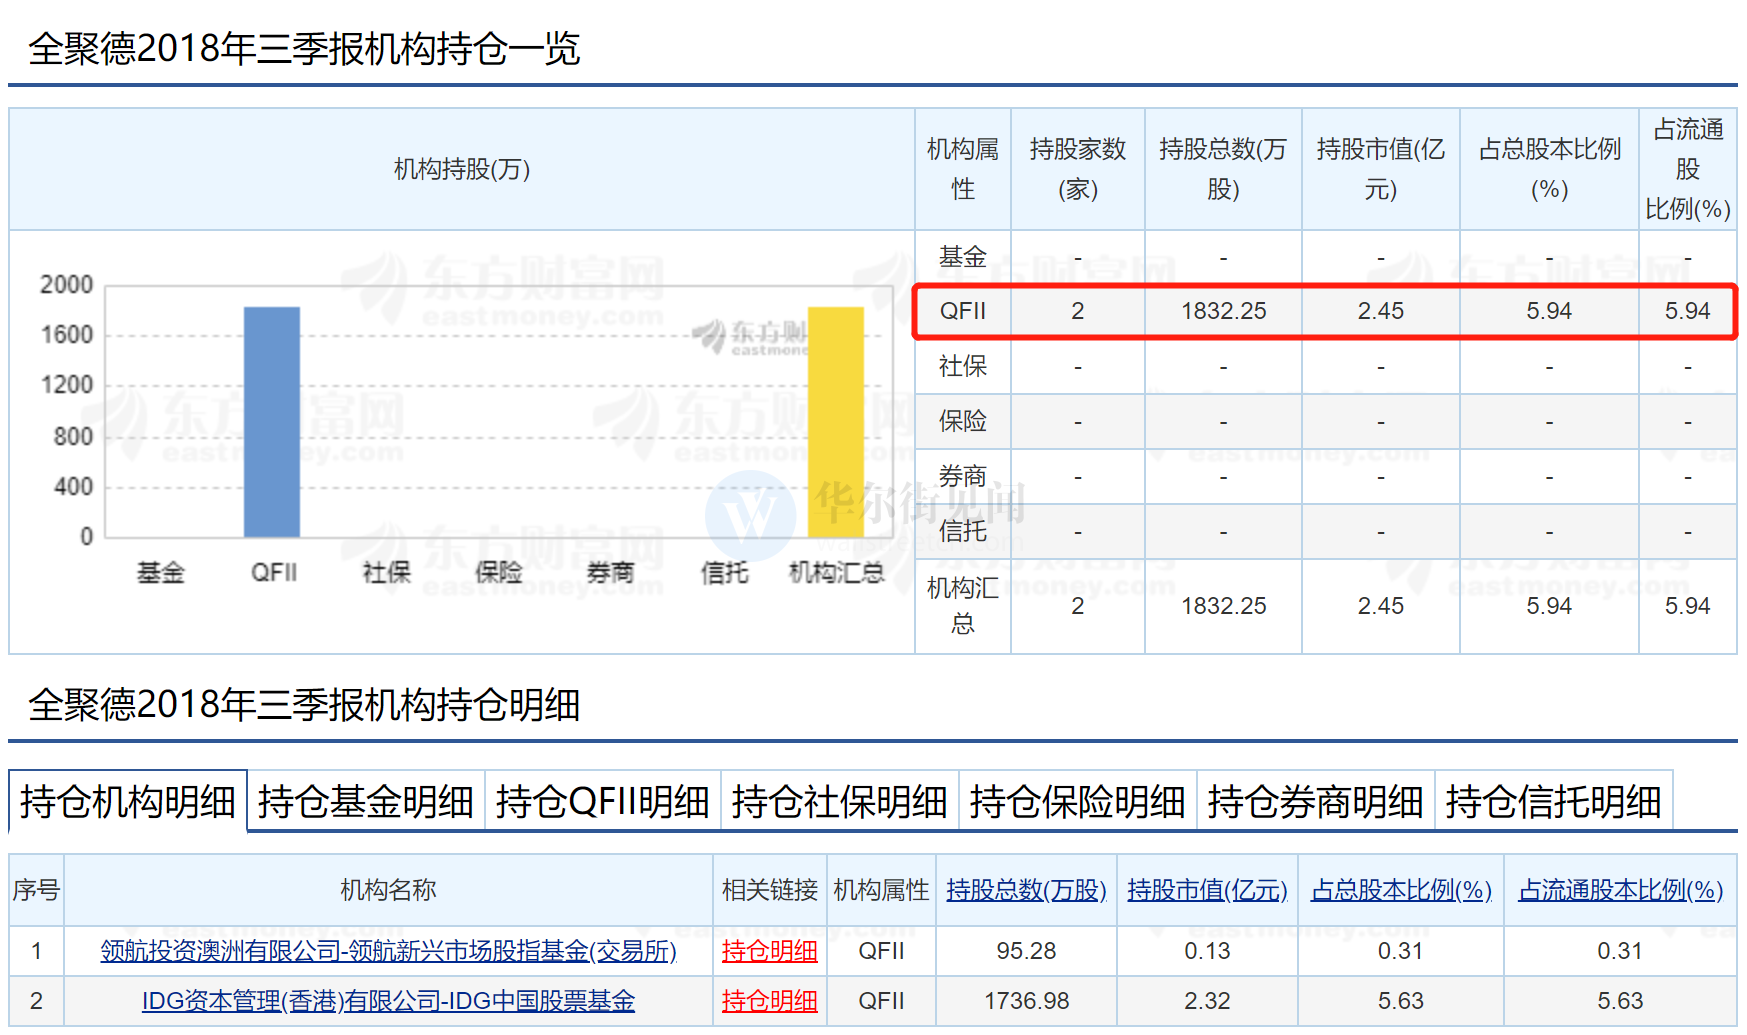Click the 2.45 value in QFII row
The image size is (1747, 1035).
click(1380, 311)
